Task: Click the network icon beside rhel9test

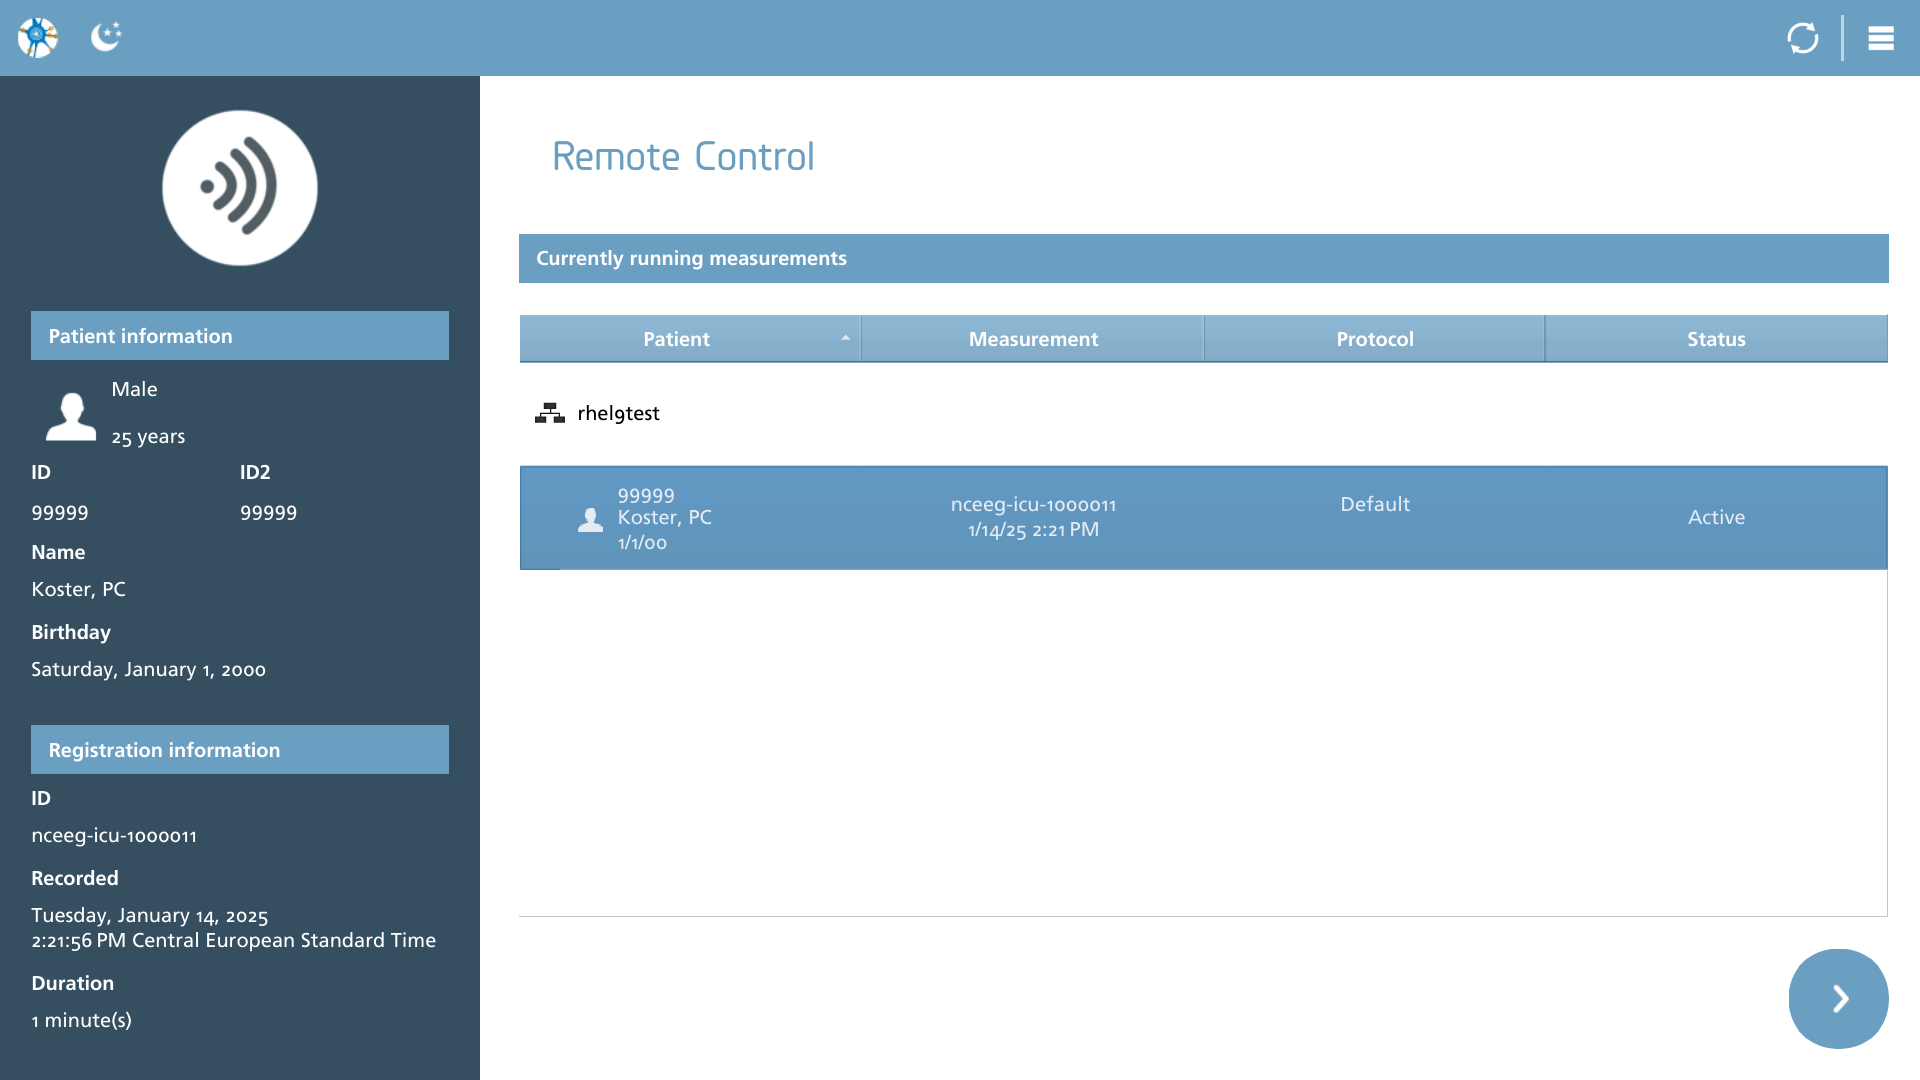Action: click(x=549, y=413)
